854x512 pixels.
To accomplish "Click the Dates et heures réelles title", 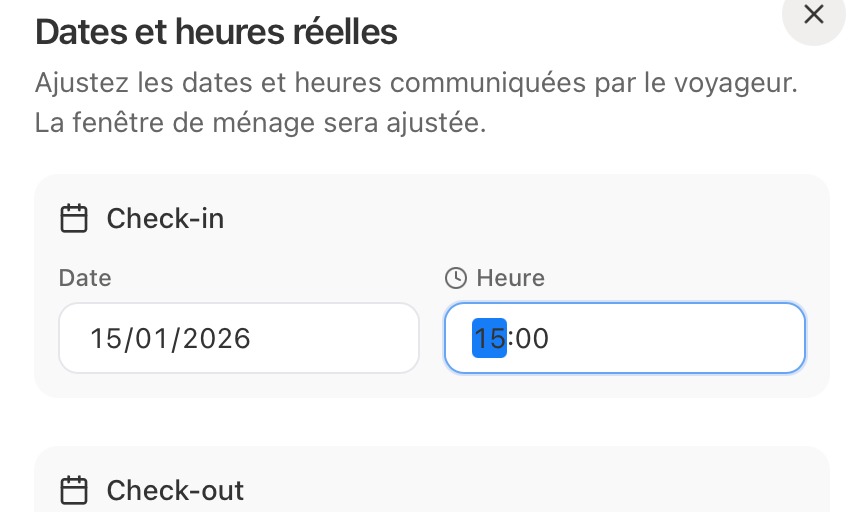I will coord(216,32).
